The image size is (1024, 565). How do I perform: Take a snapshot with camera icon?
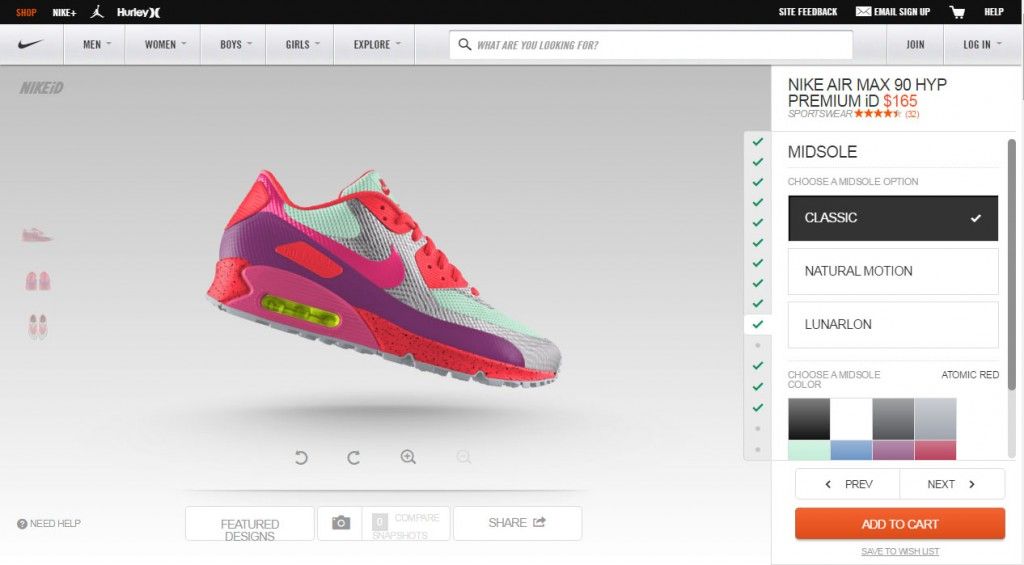341,523
